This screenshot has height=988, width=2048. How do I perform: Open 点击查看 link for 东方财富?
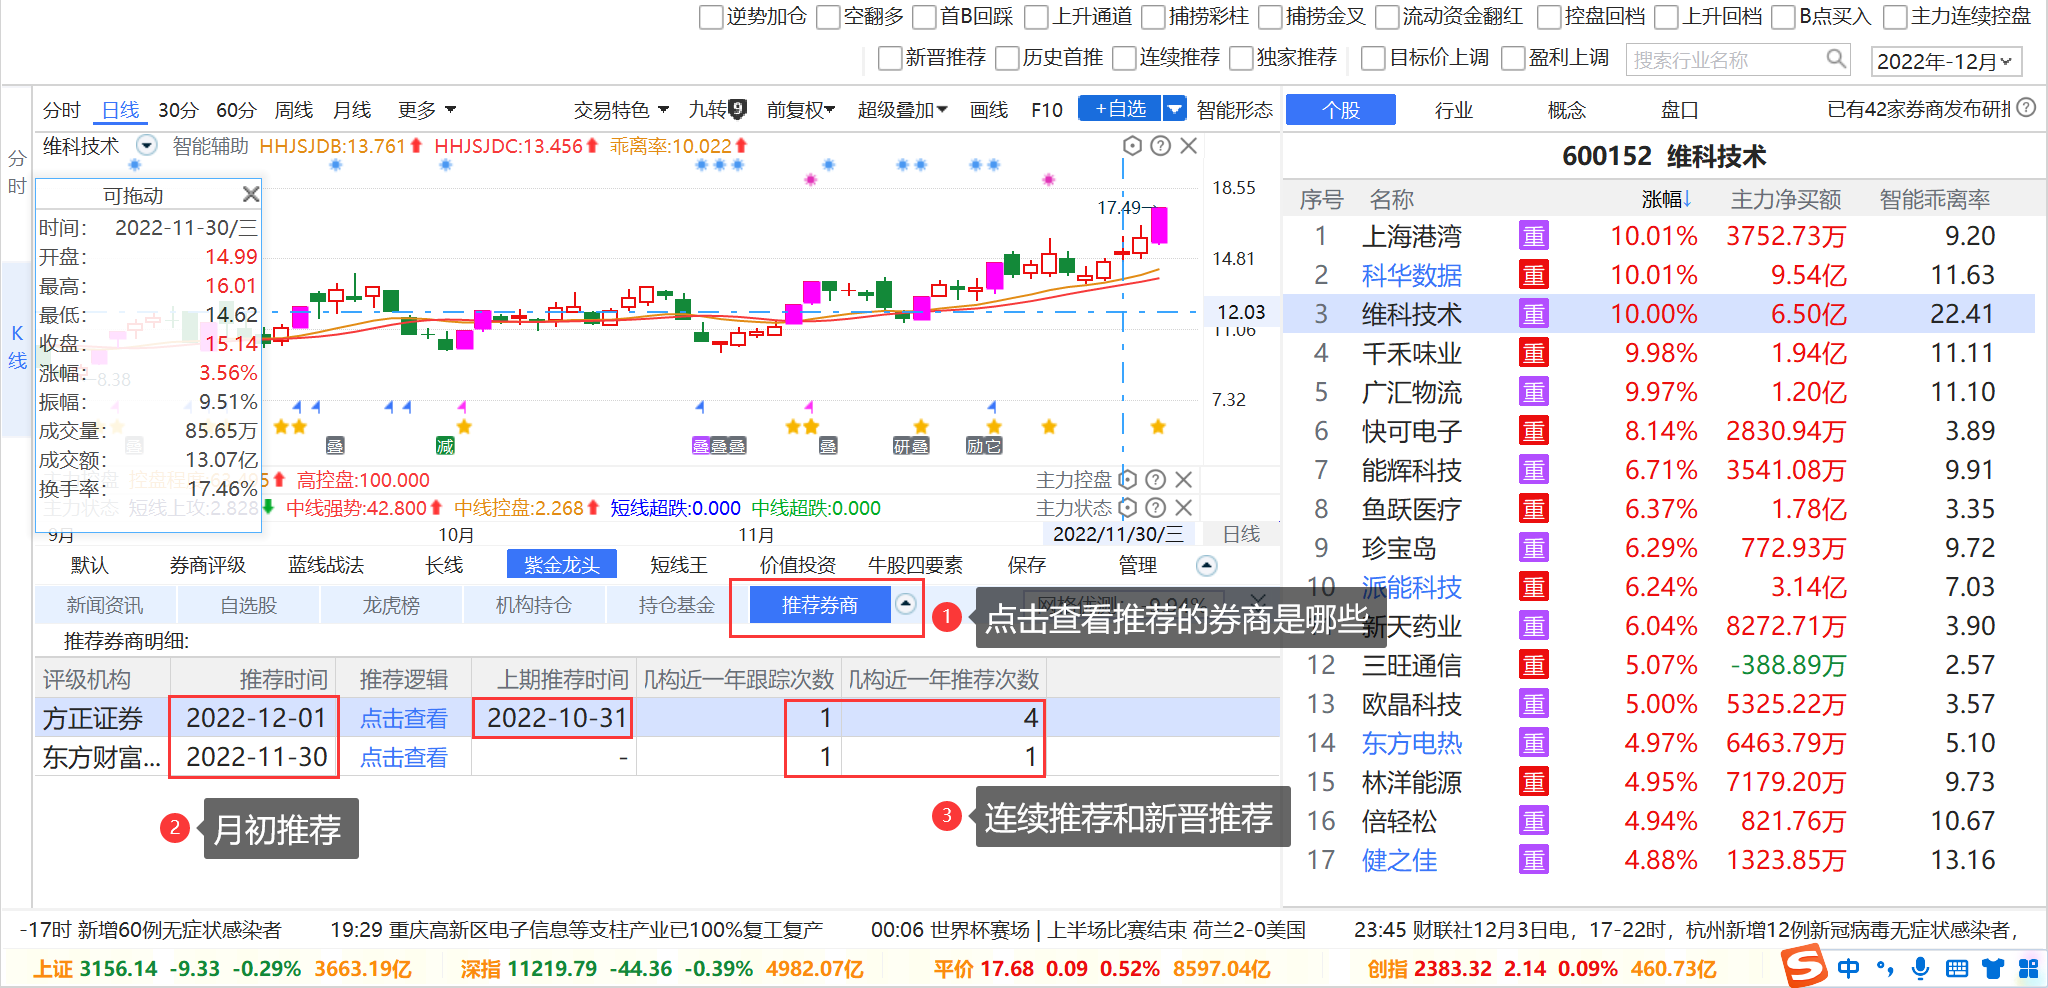[404, 757]
